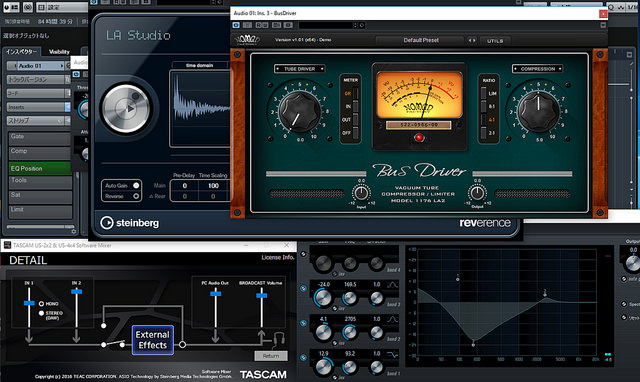Click the inspector settings gear icon
Image resolution: width=640 pixels, height=382 pixels.
[73, 231]
